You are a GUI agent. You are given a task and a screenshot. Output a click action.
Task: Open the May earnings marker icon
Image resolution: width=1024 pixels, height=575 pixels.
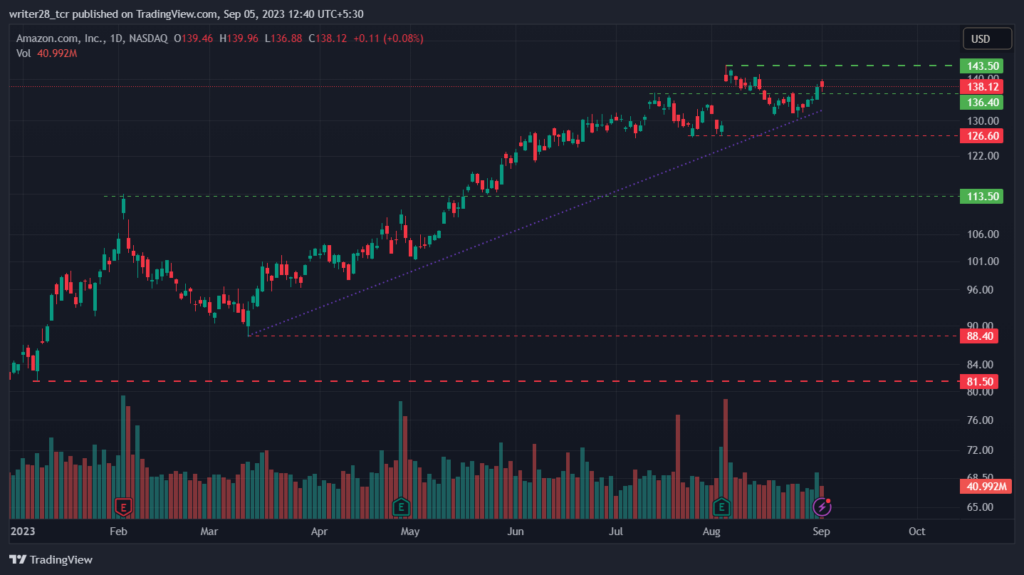coord(401,506)
